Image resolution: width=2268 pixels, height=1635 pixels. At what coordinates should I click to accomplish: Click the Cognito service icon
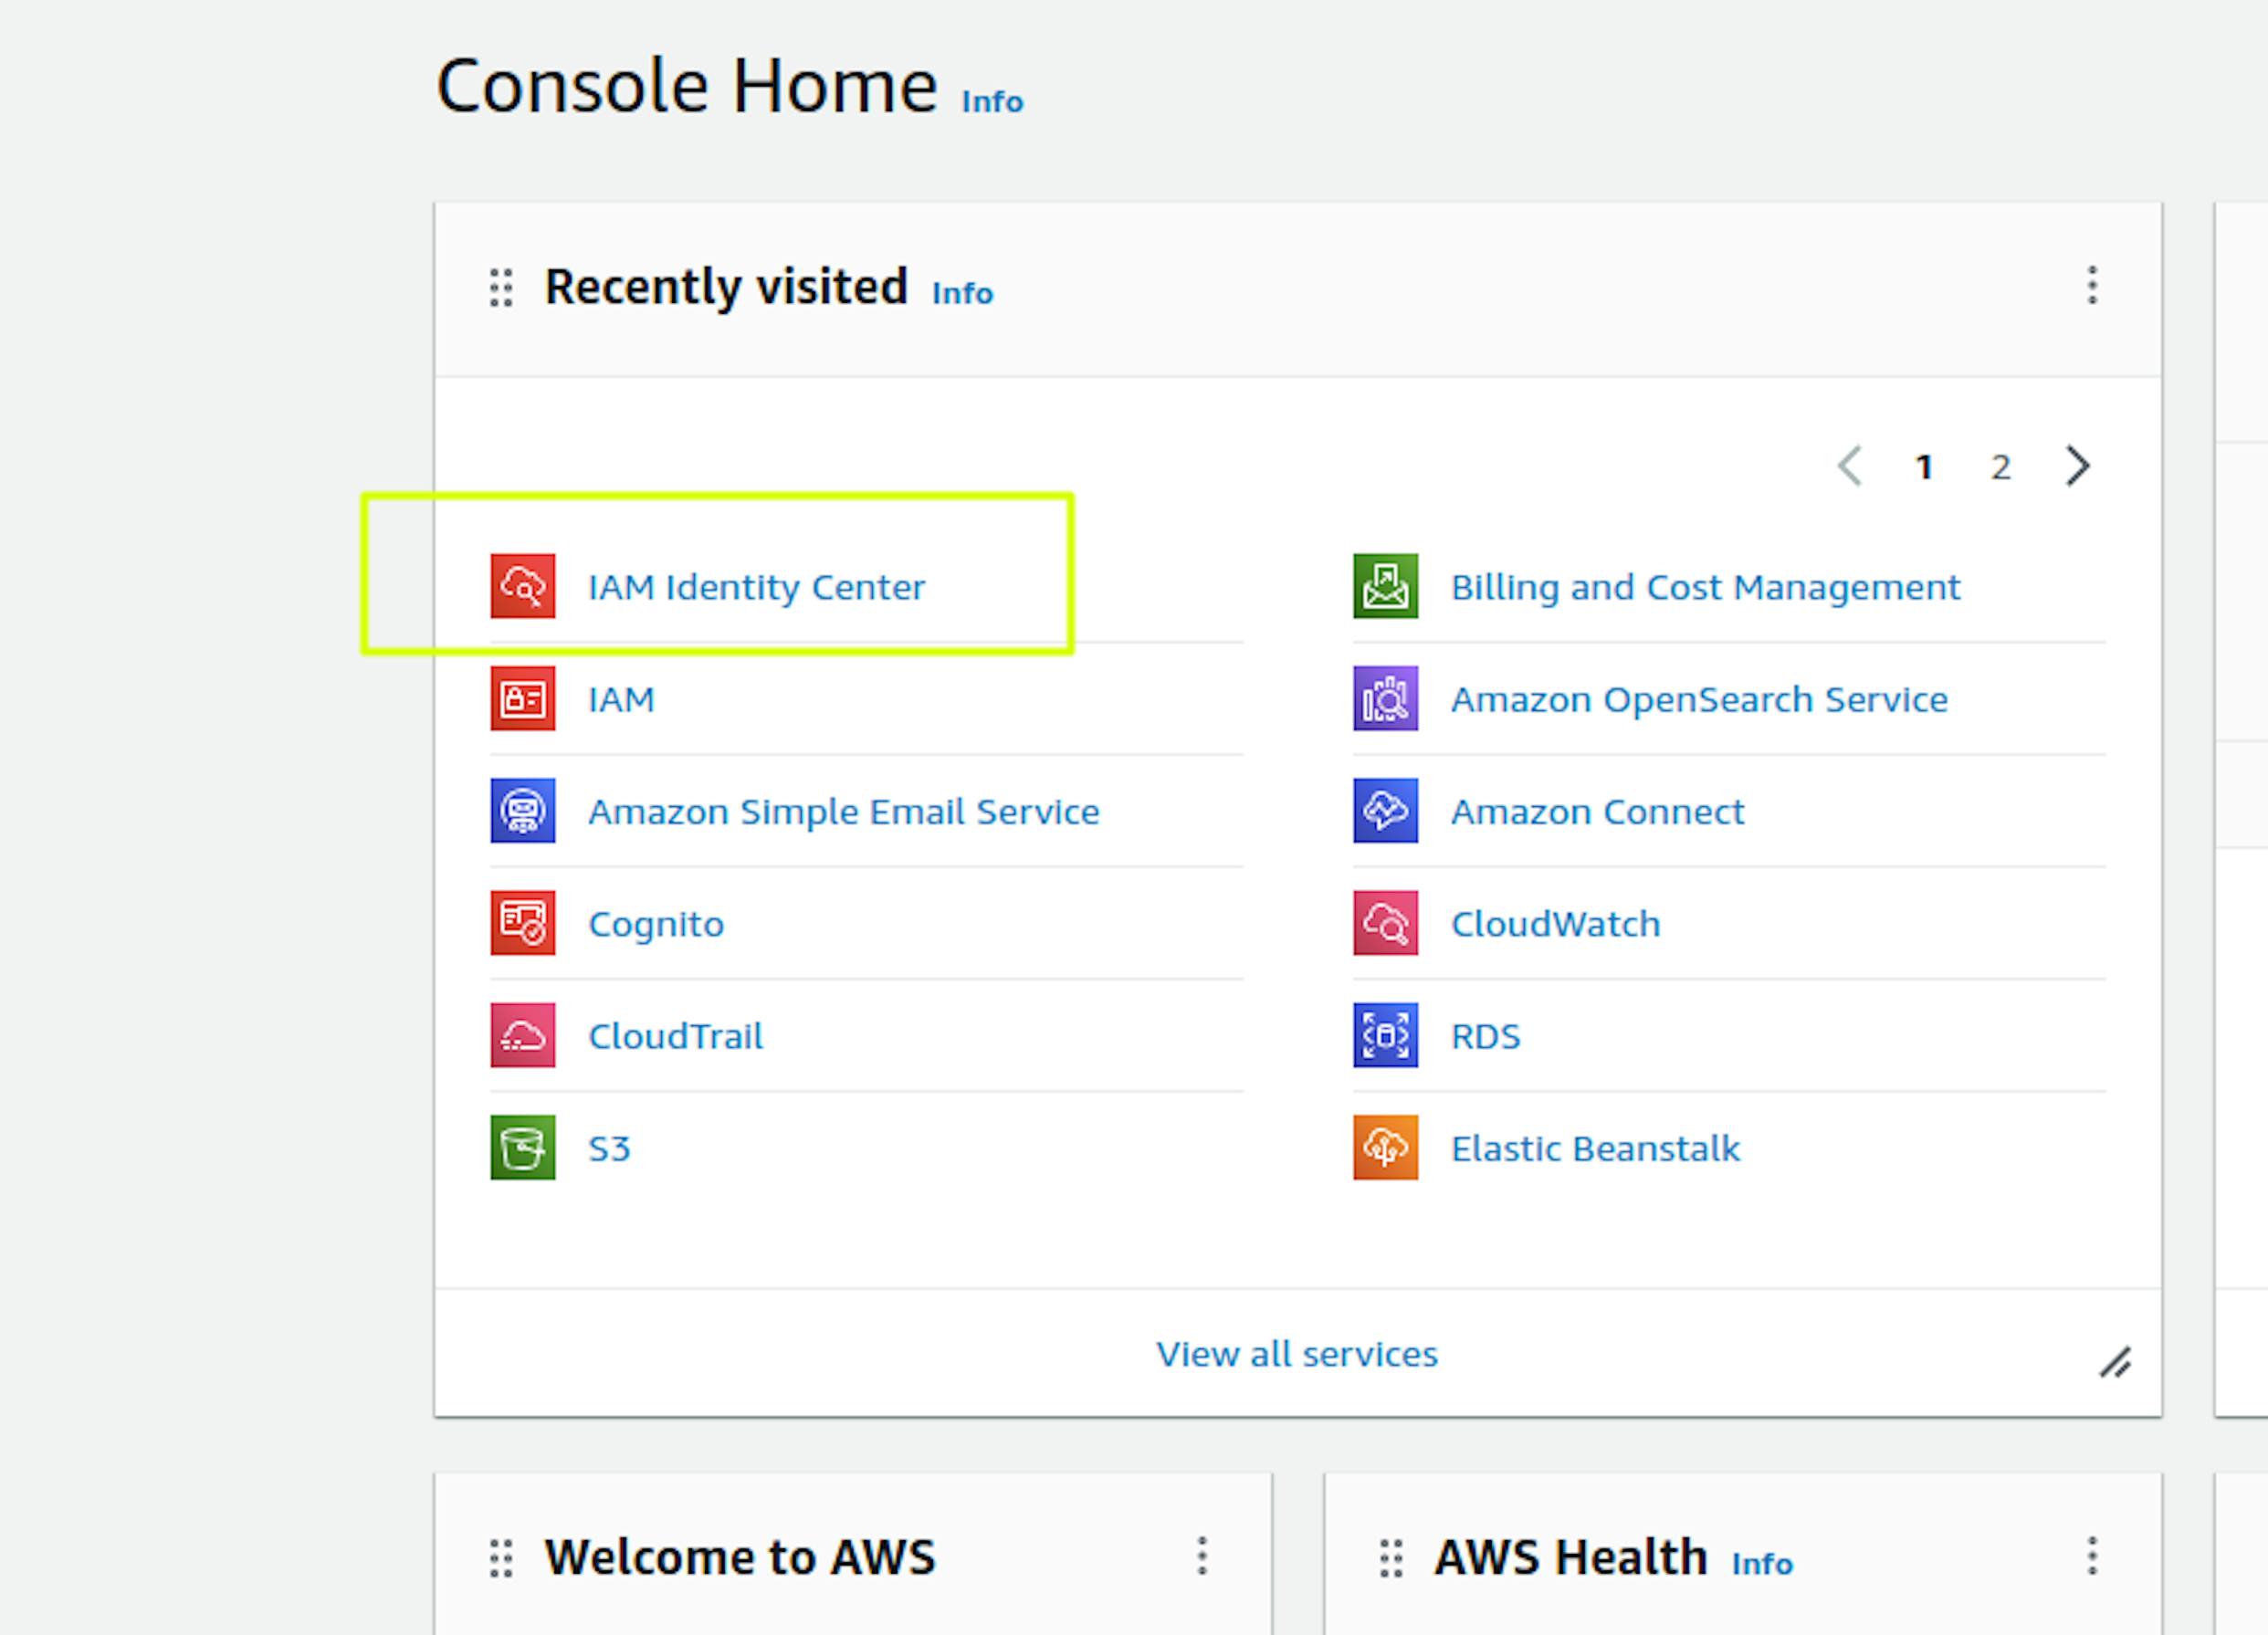522,923
